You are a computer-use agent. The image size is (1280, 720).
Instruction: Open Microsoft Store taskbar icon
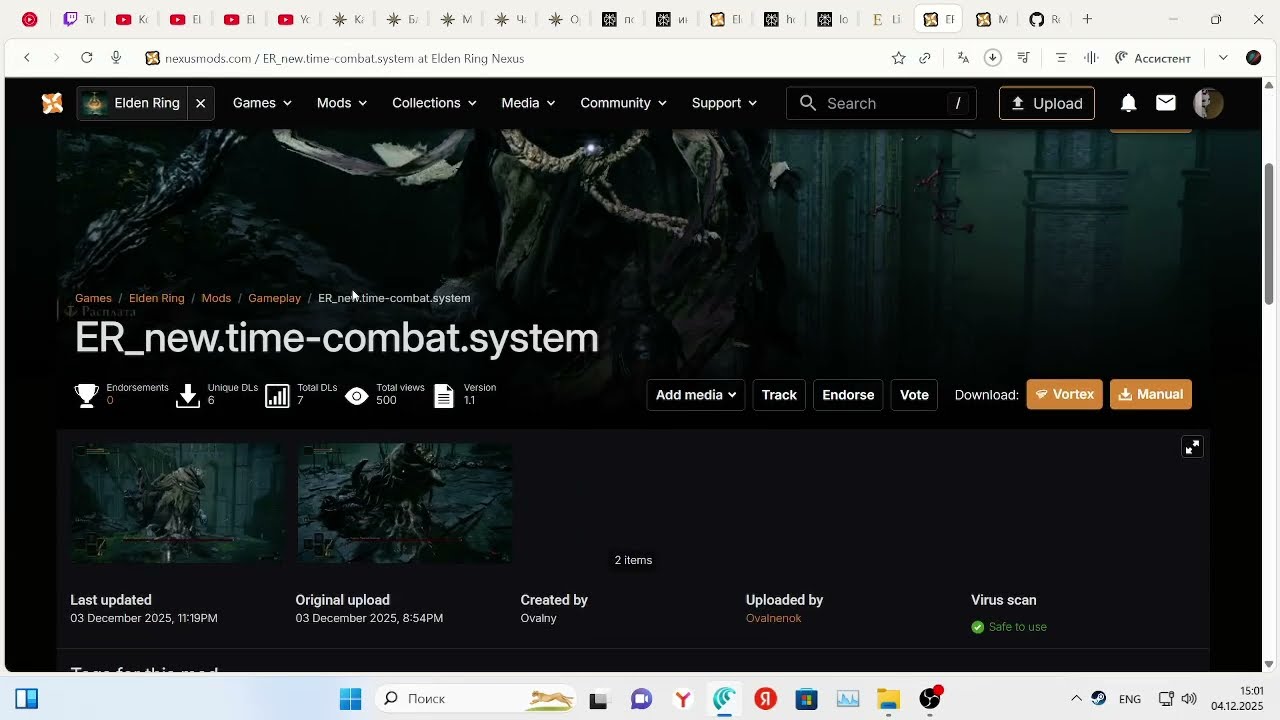click(x=806, y=699)
